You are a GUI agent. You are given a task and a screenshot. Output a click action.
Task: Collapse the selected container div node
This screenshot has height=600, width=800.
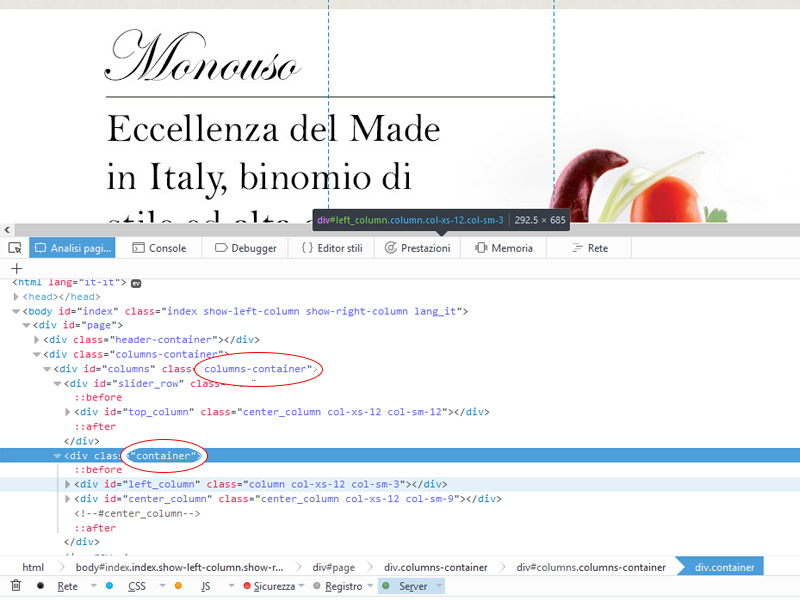(57, 456)
